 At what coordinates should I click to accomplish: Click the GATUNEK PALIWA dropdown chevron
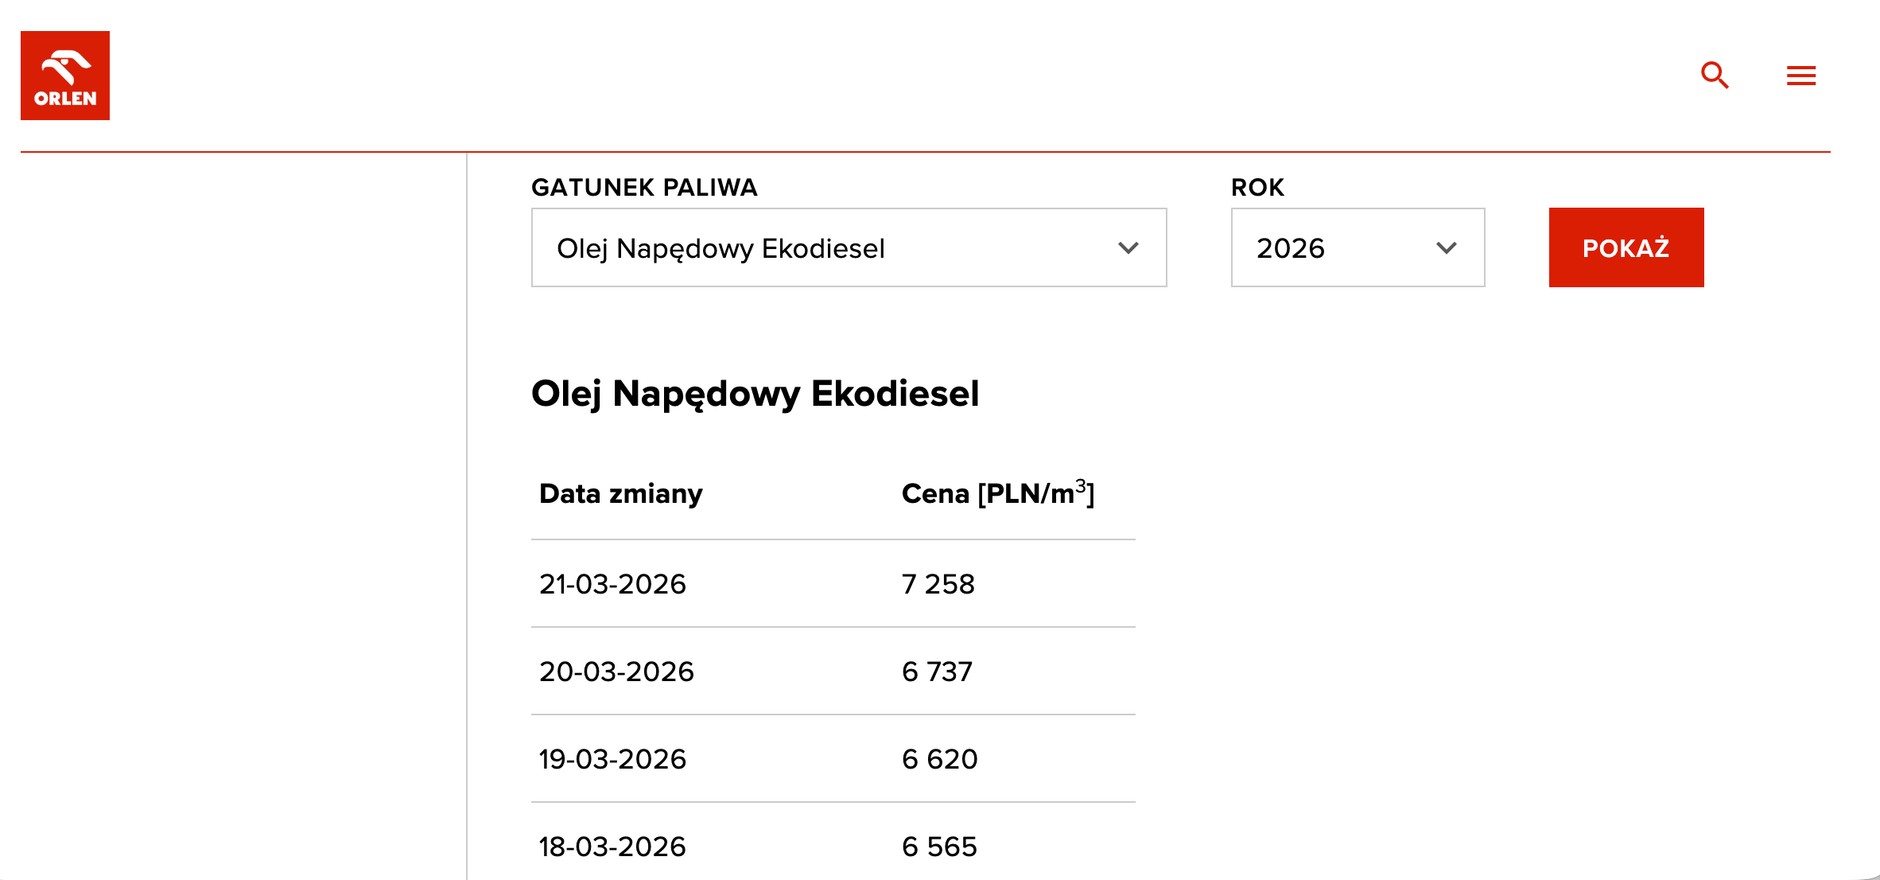tap(1128, 248)
